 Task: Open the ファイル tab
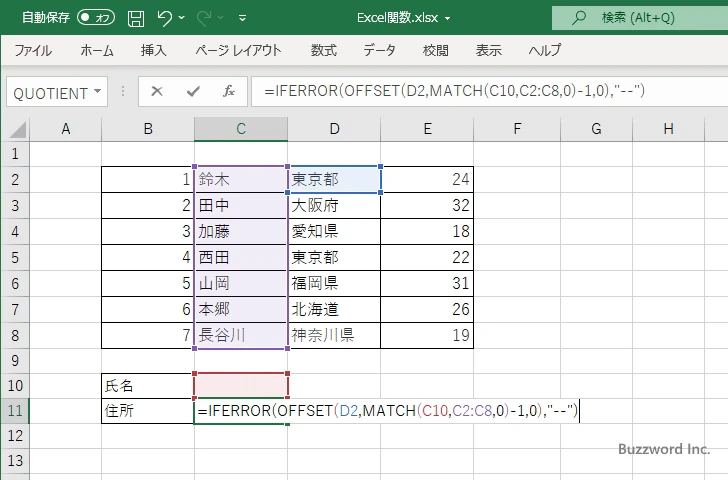(x=33, y=50)
